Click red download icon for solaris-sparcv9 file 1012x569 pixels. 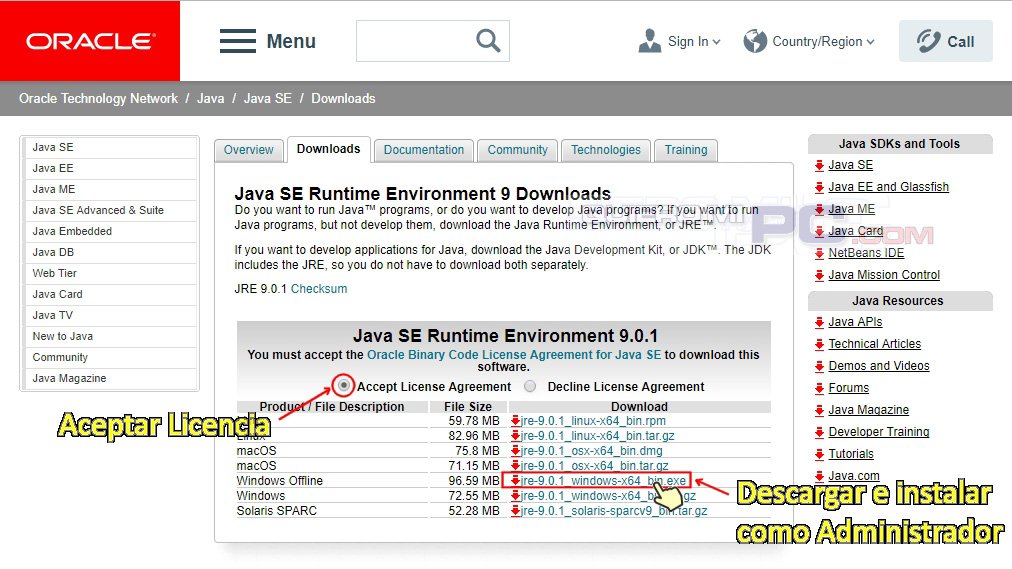coord(515,510)
